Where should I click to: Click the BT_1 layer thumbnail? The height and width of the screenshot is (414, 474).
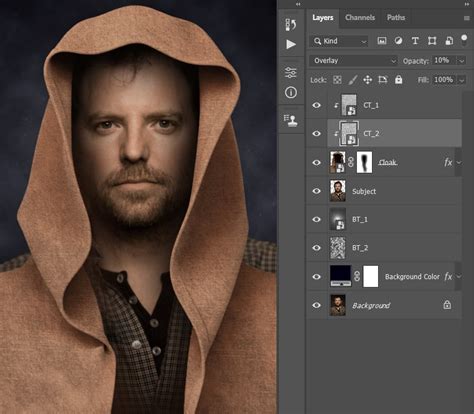(x=337, y=219)
